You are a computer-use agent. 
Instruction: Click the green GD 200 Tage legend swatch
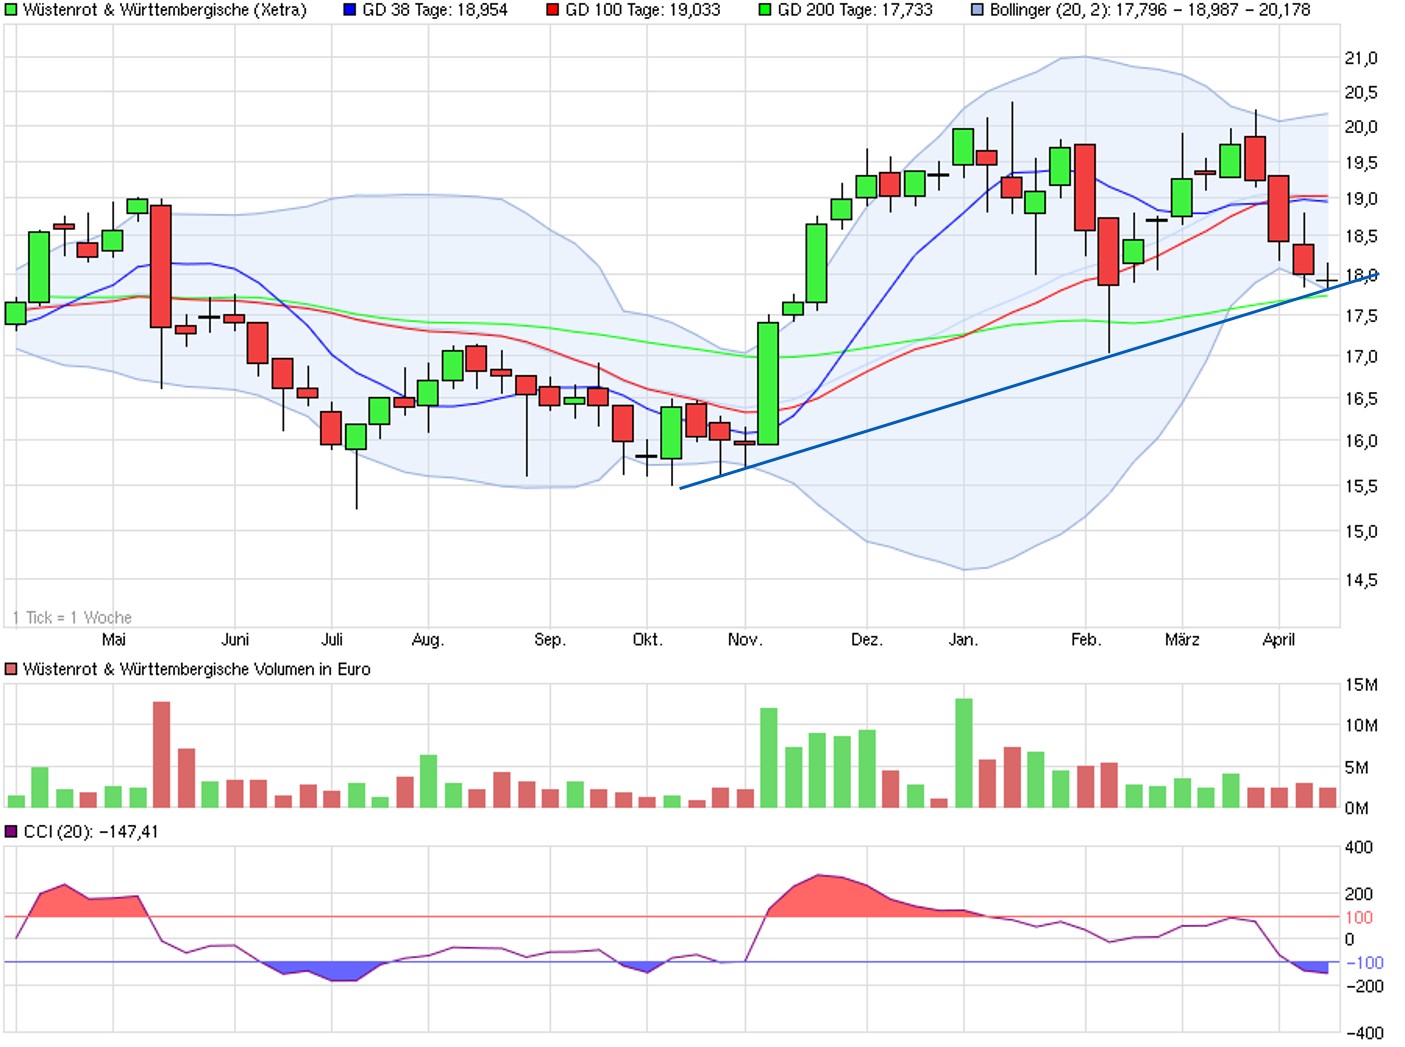click(x=765, y=10)
